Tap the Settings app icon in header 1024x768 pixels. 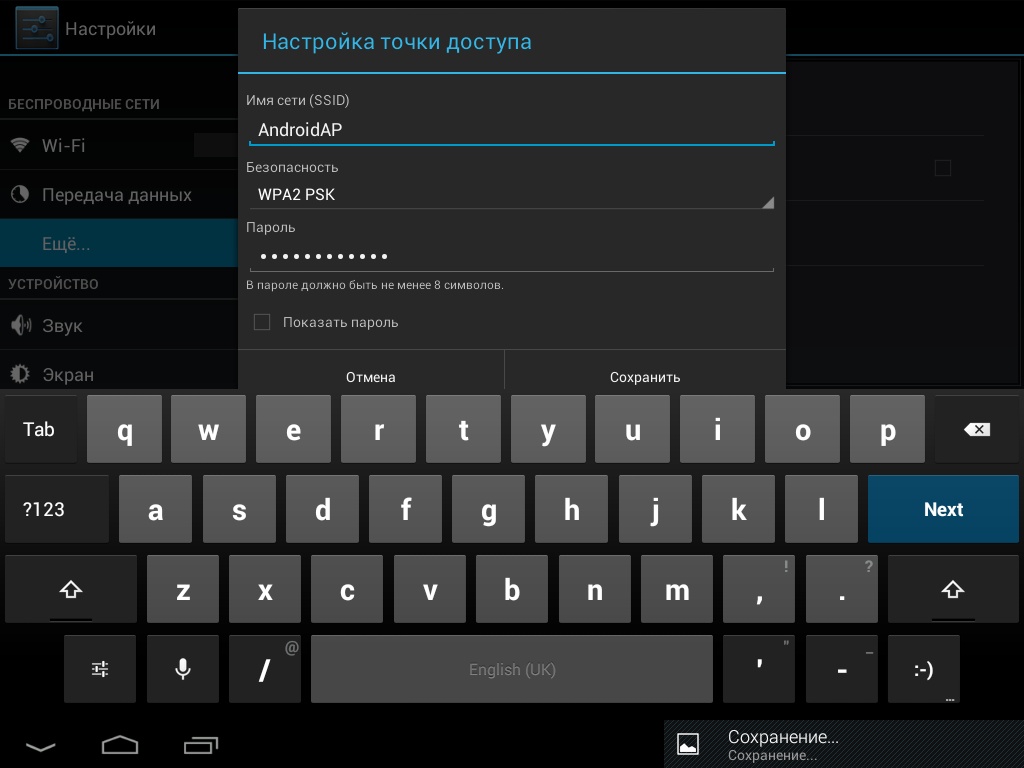[36, 29]
